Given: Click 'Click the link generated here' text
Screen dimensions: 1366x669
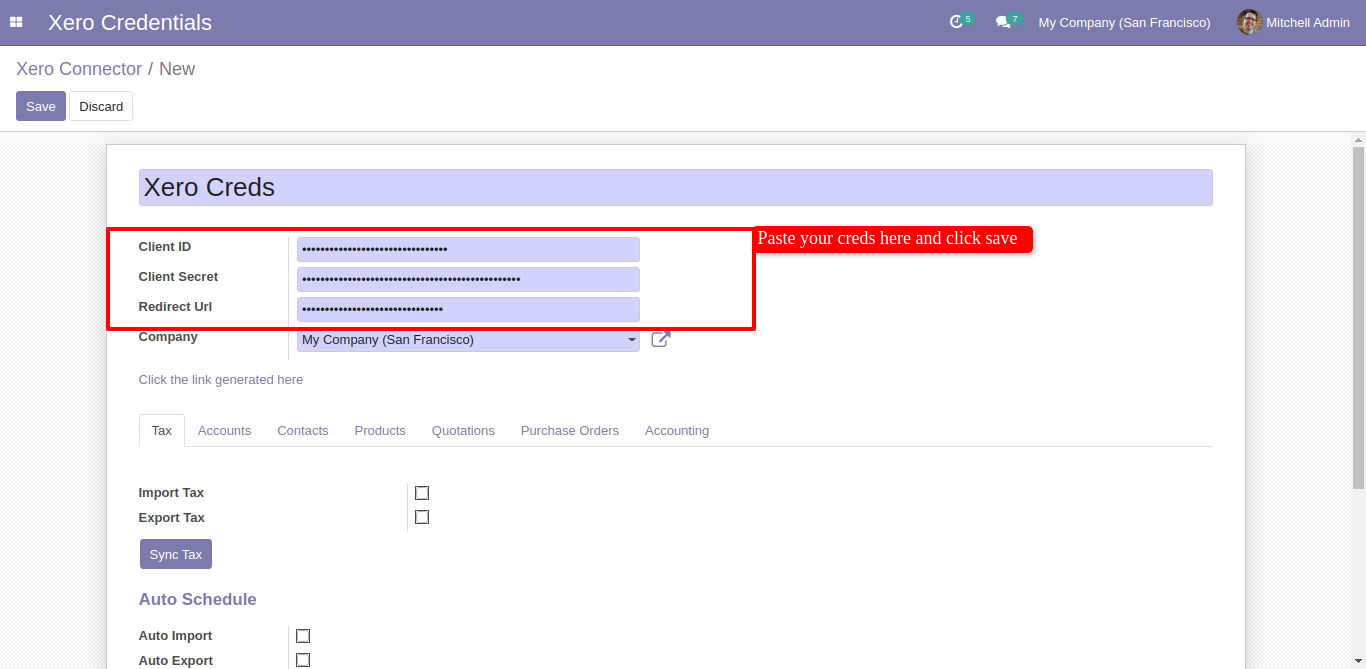Looking at the screenshot, I should click(221, 380).
